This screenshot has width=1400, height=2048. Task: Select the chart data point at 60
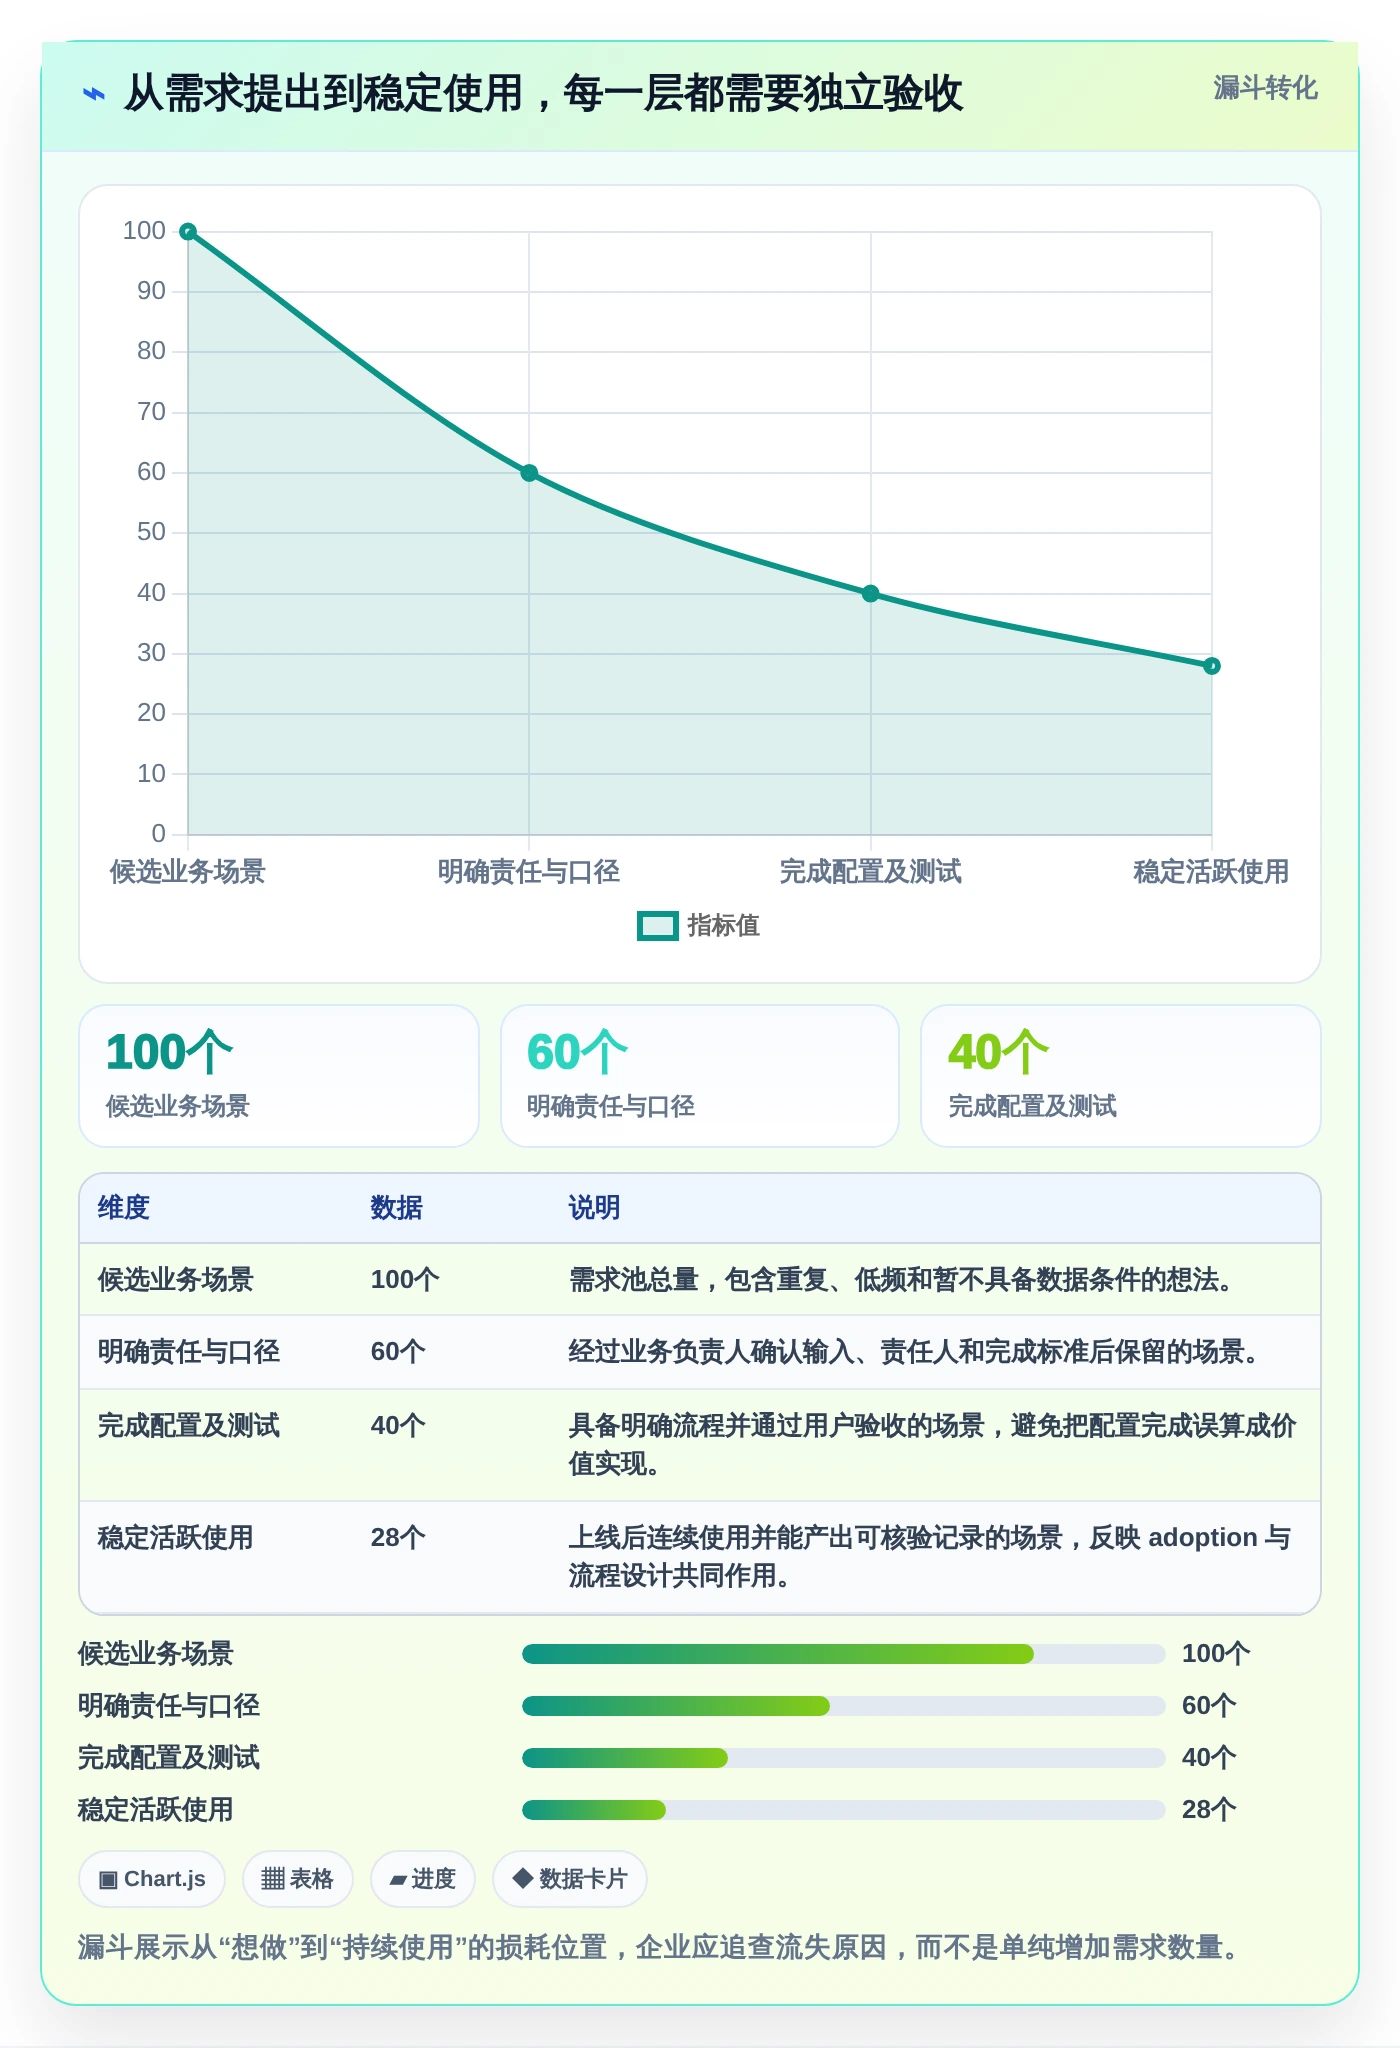[529, 473]
